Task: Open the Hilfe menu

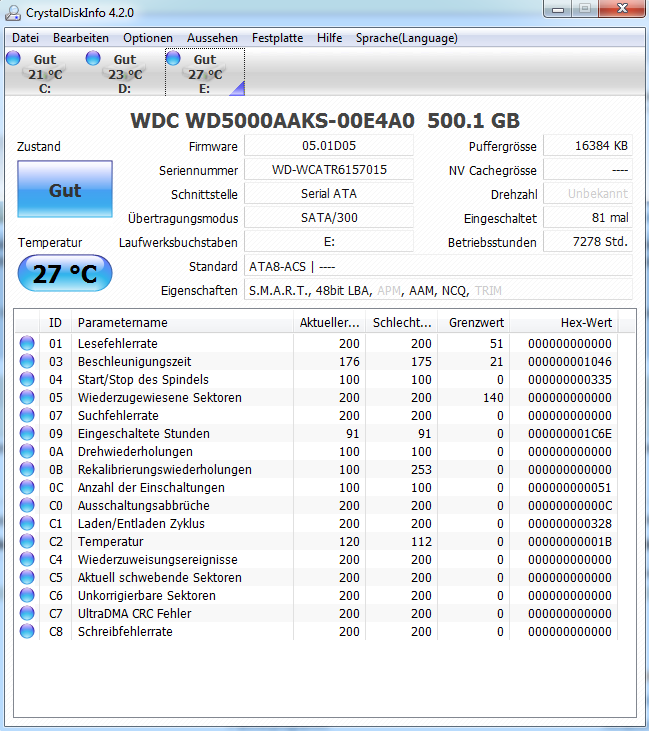Action: click(330, 38)
